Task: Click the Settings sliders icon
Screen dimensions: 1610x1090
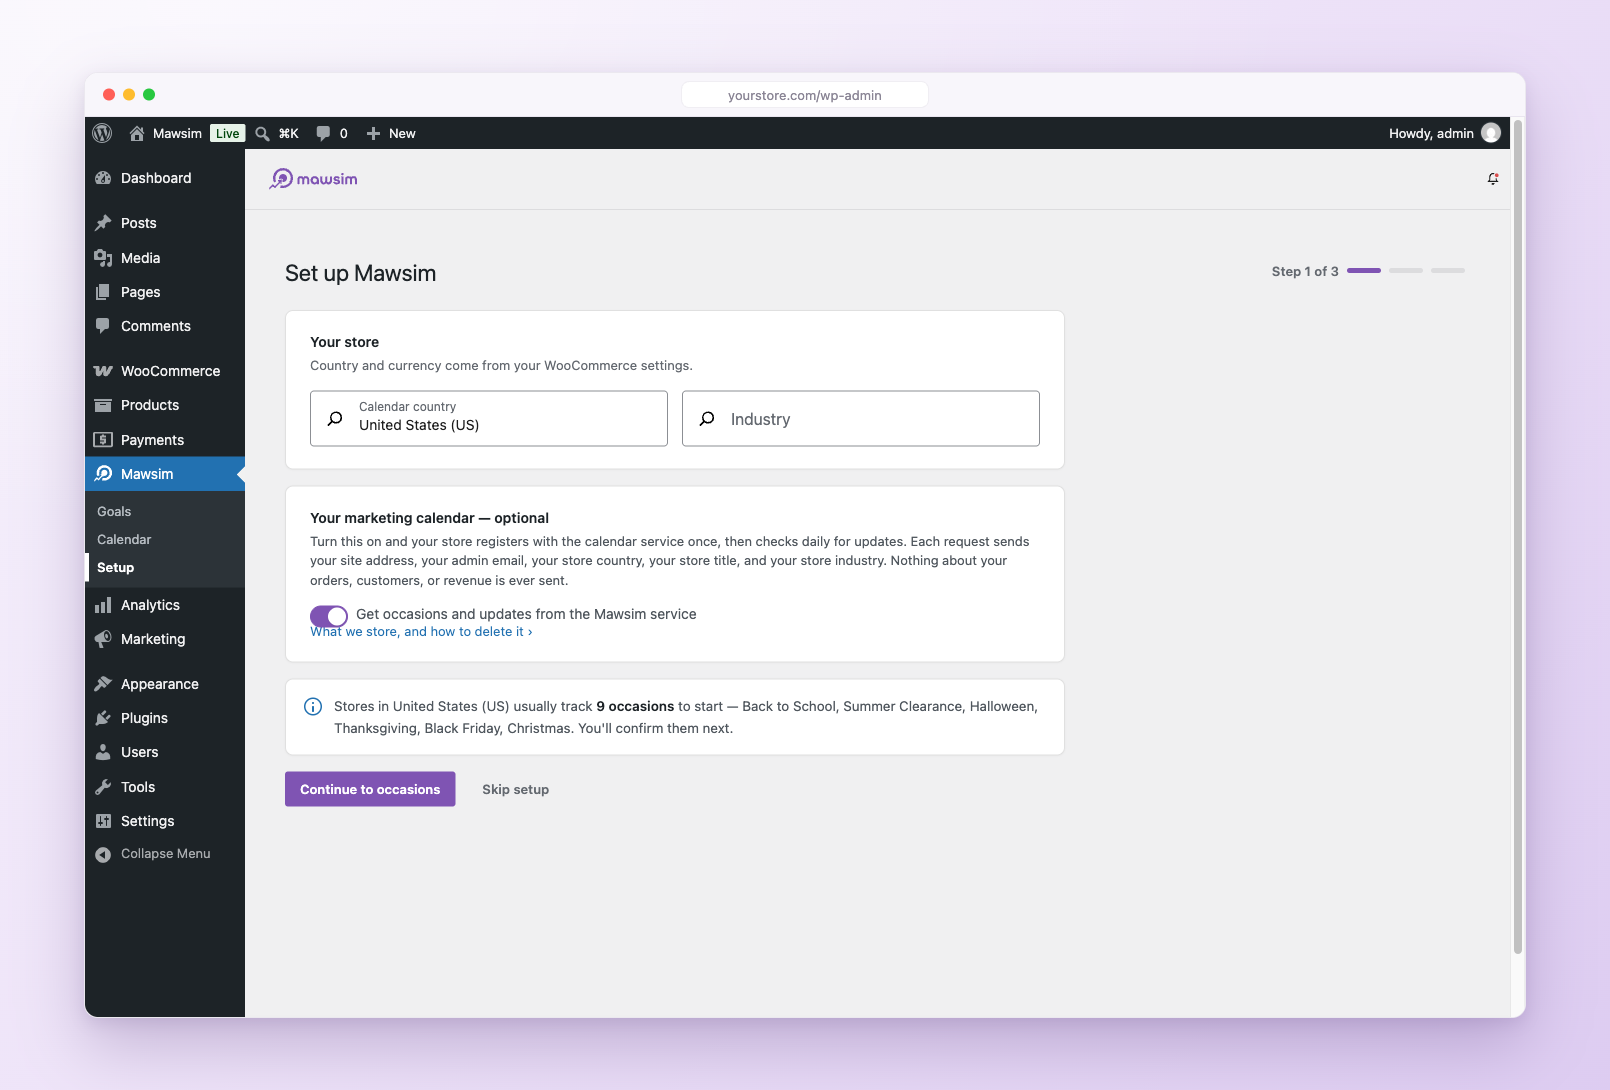Action: [x=103, y=821]
